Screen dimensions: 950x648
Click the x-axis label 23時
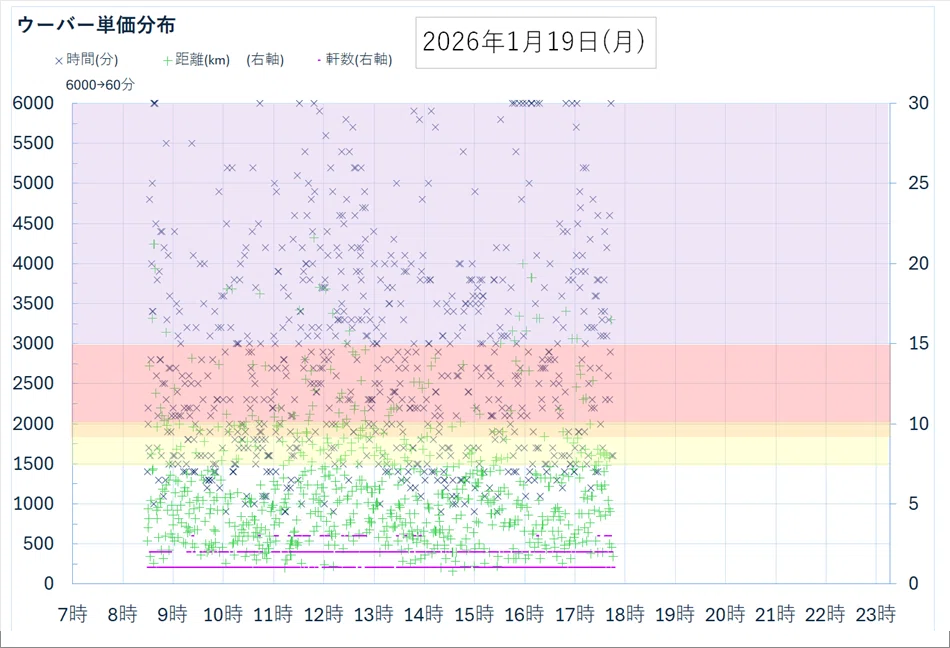[x=876, y=615]
